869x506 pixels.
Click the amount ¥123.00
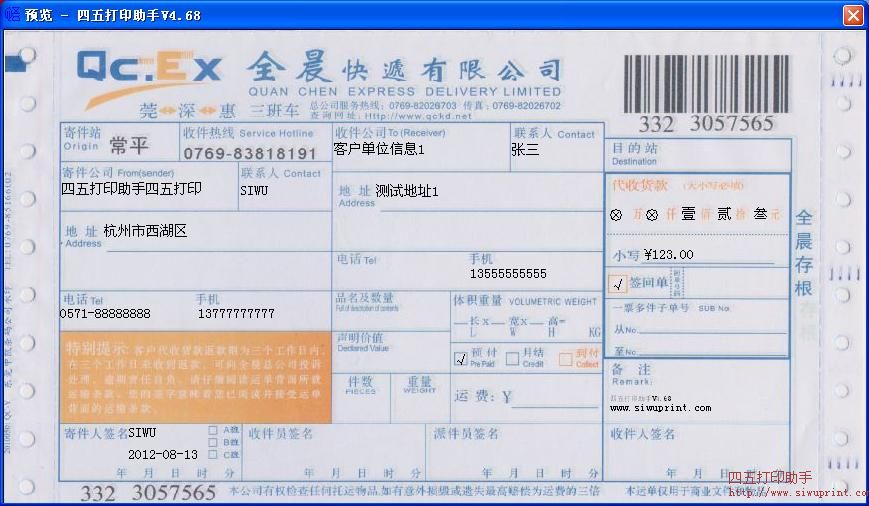pyautogui.click(x=668, y=255)
